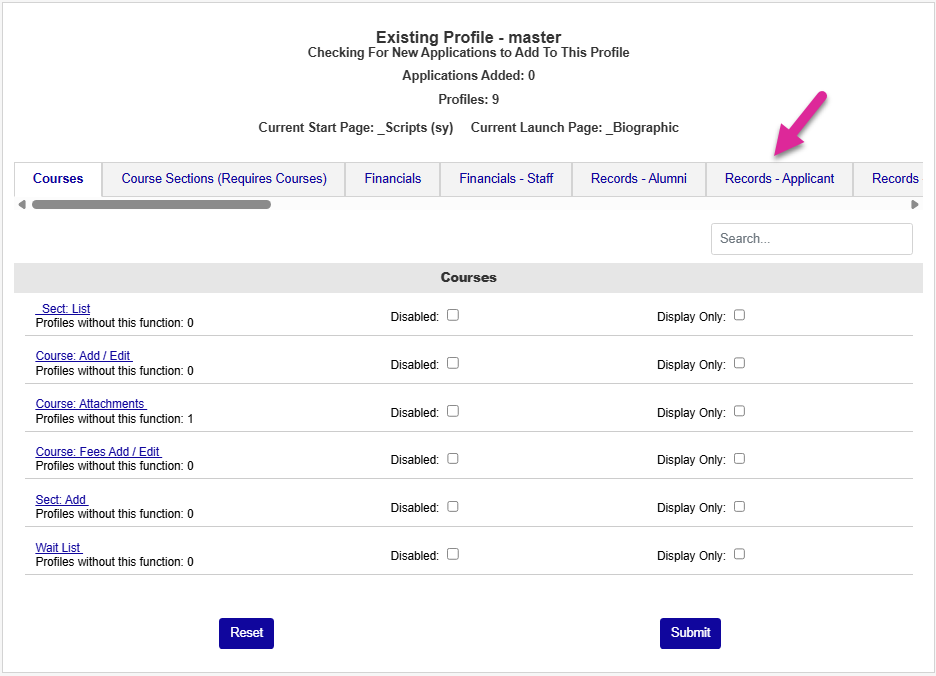Screen dimensions: 936x676
Task: Open the Course: Attachments link
Action: (90, 404)
